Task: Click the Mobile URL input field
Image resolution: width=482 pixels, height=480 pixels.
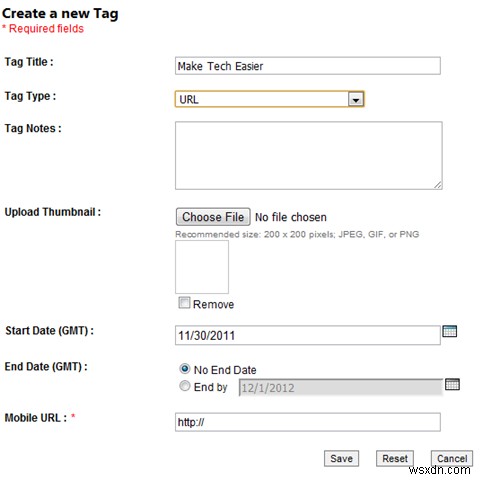Action: coord(308,422)
